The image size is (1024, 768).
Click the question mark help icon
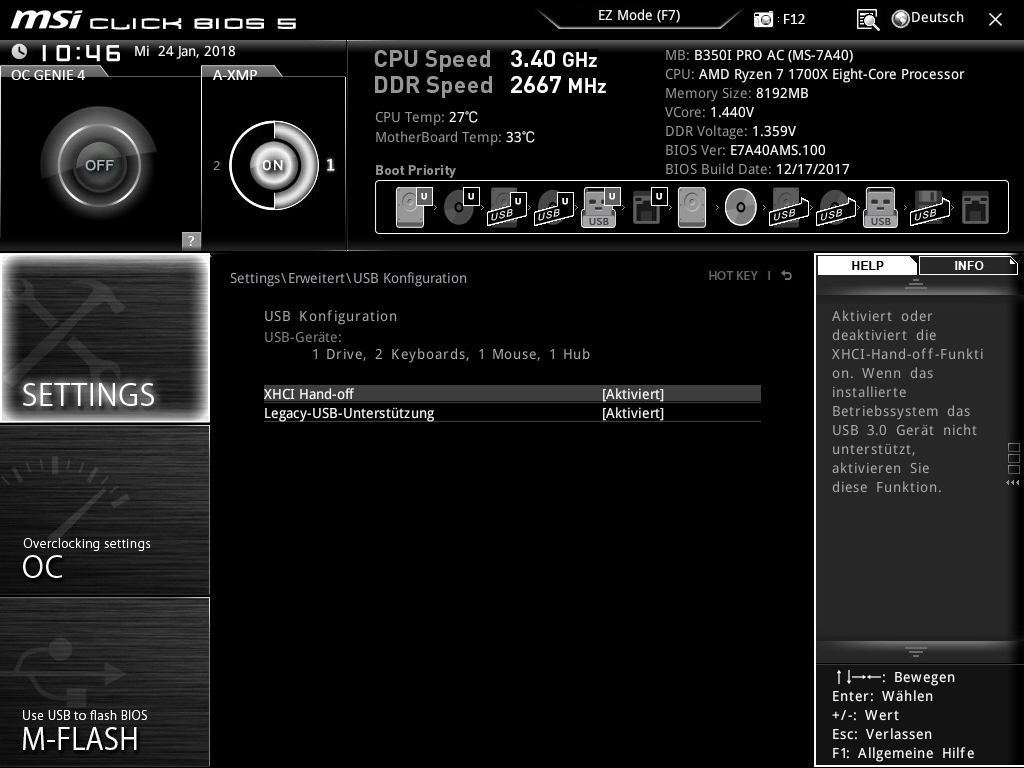[x=191, y=240]
